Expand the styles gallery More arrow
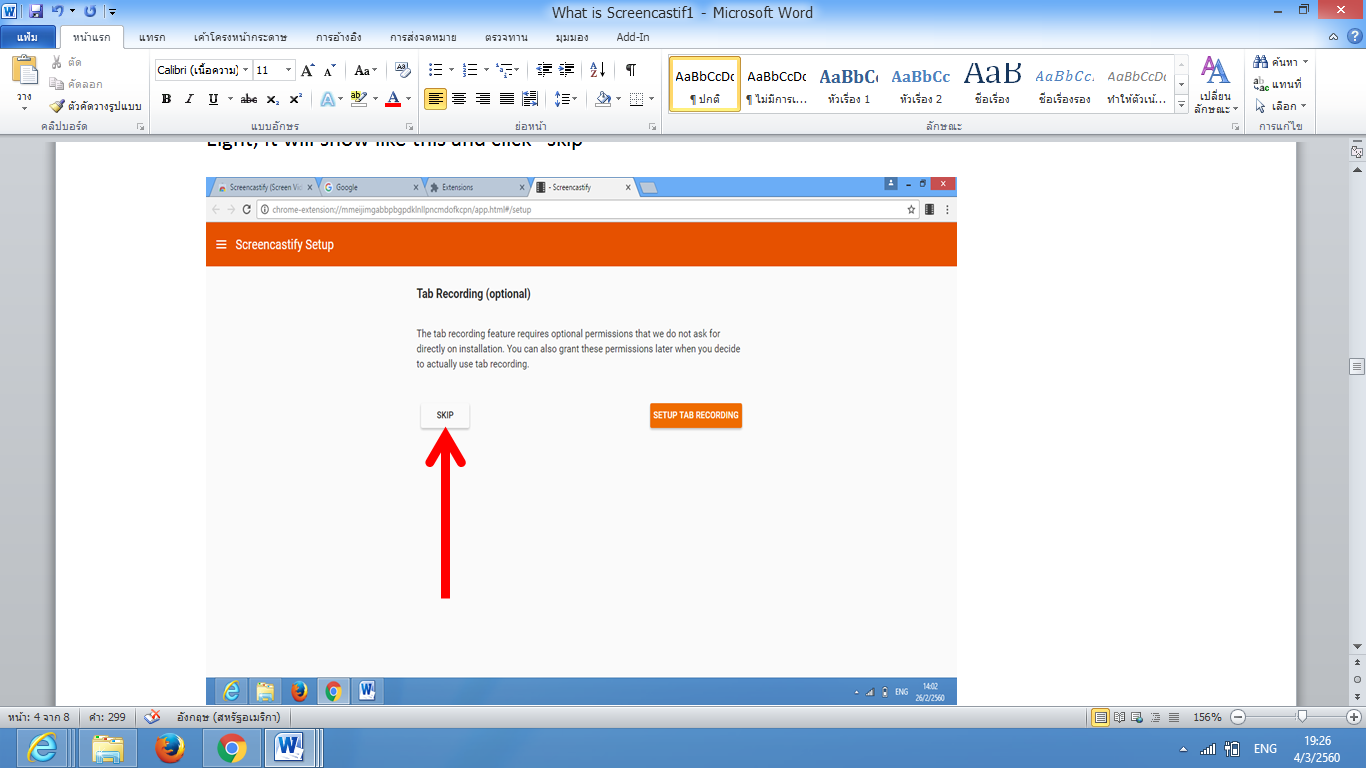1366x768 pixels. click(x=1181, y=105)
